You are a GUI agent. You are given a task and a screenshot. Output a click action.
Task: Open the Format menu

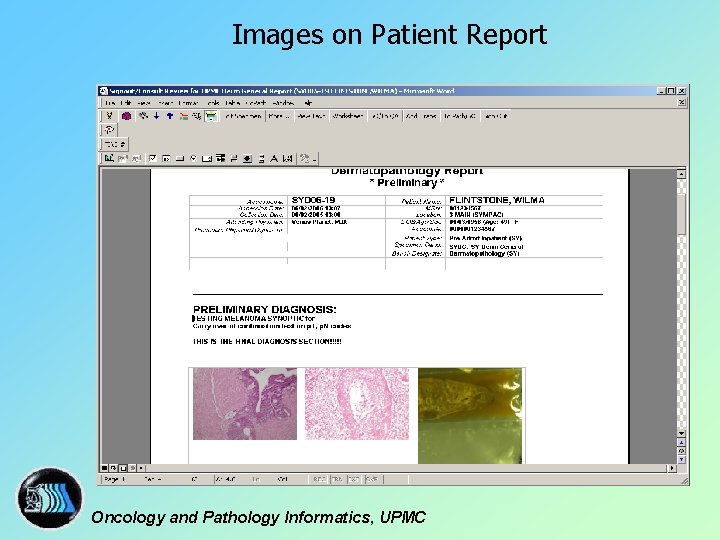coord(188,103)
